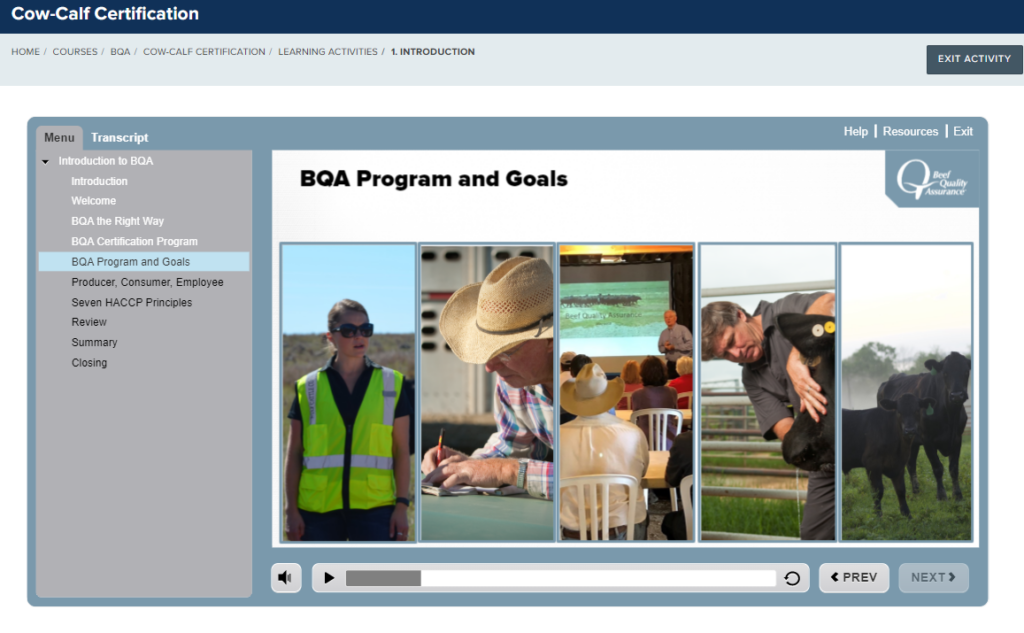Mute the course audio speaker icon
The width and height of the screenshot is (1024, 633).
[286, 577]
